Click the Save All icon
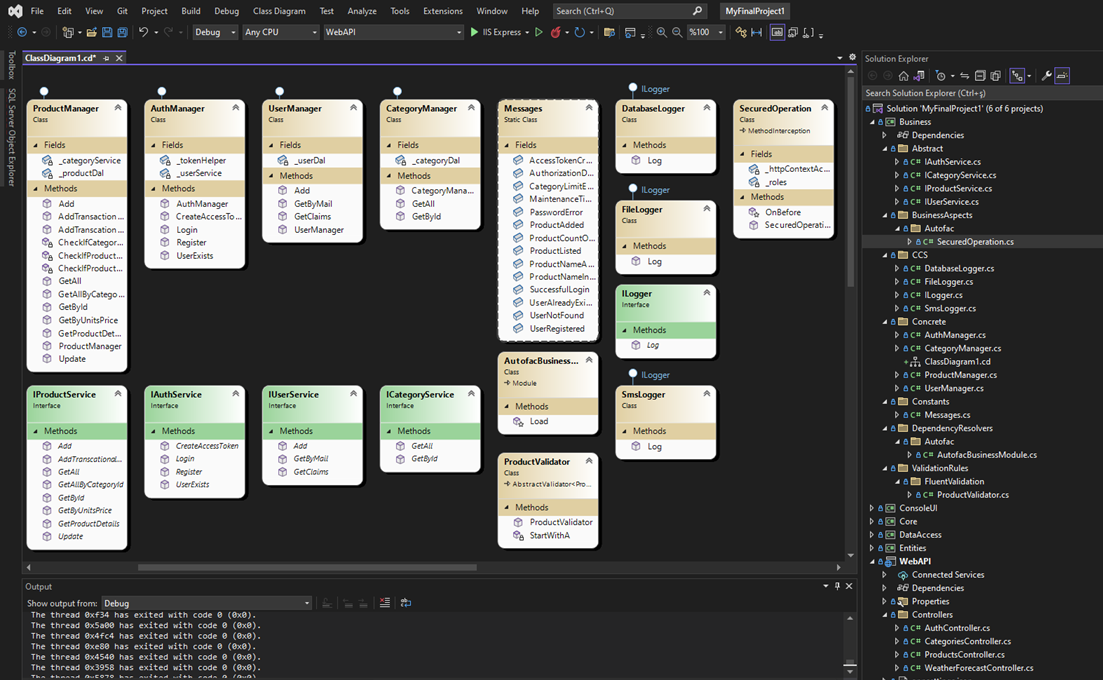Screen dimensions: 1103x680 click(122, 32)
